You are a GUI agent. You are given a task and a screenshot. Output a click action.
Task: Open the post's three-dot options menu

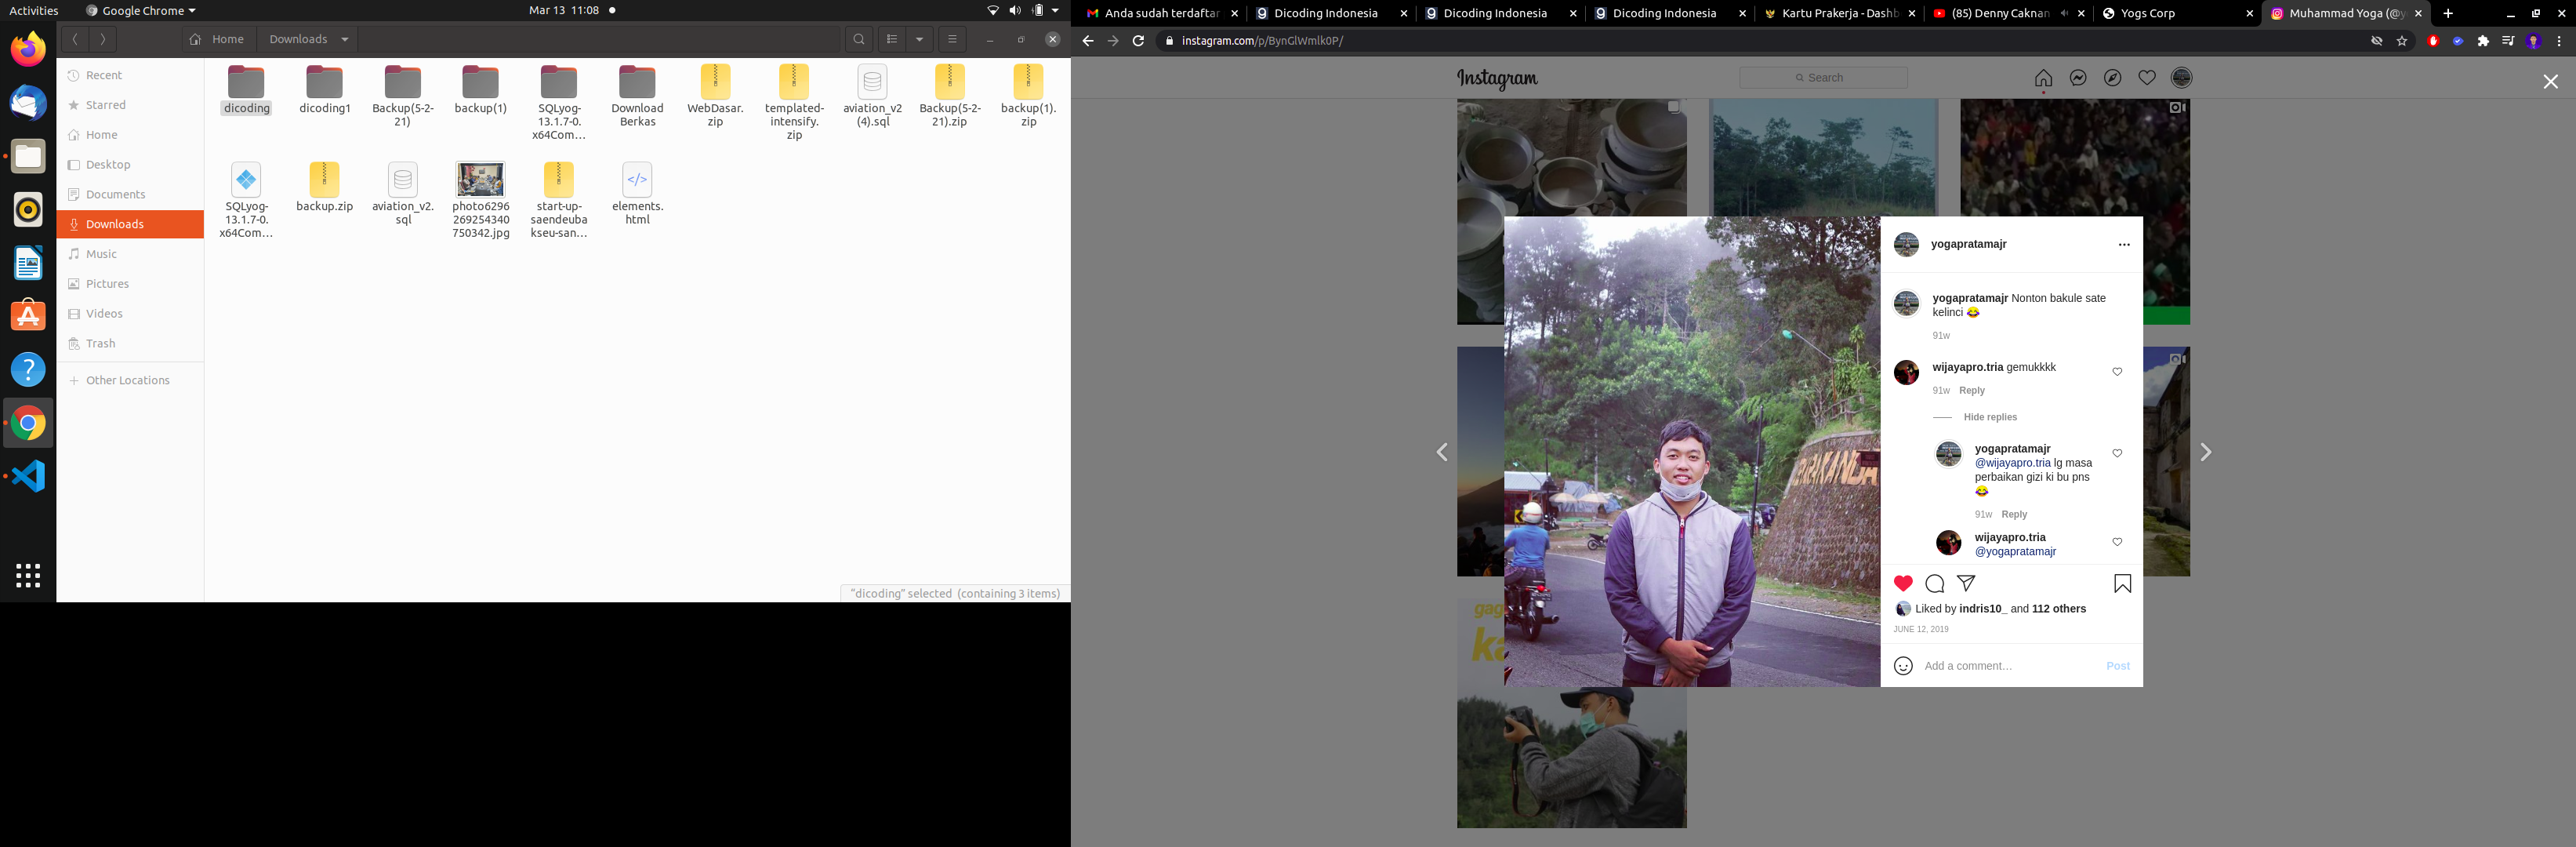tap(2124, 245)
